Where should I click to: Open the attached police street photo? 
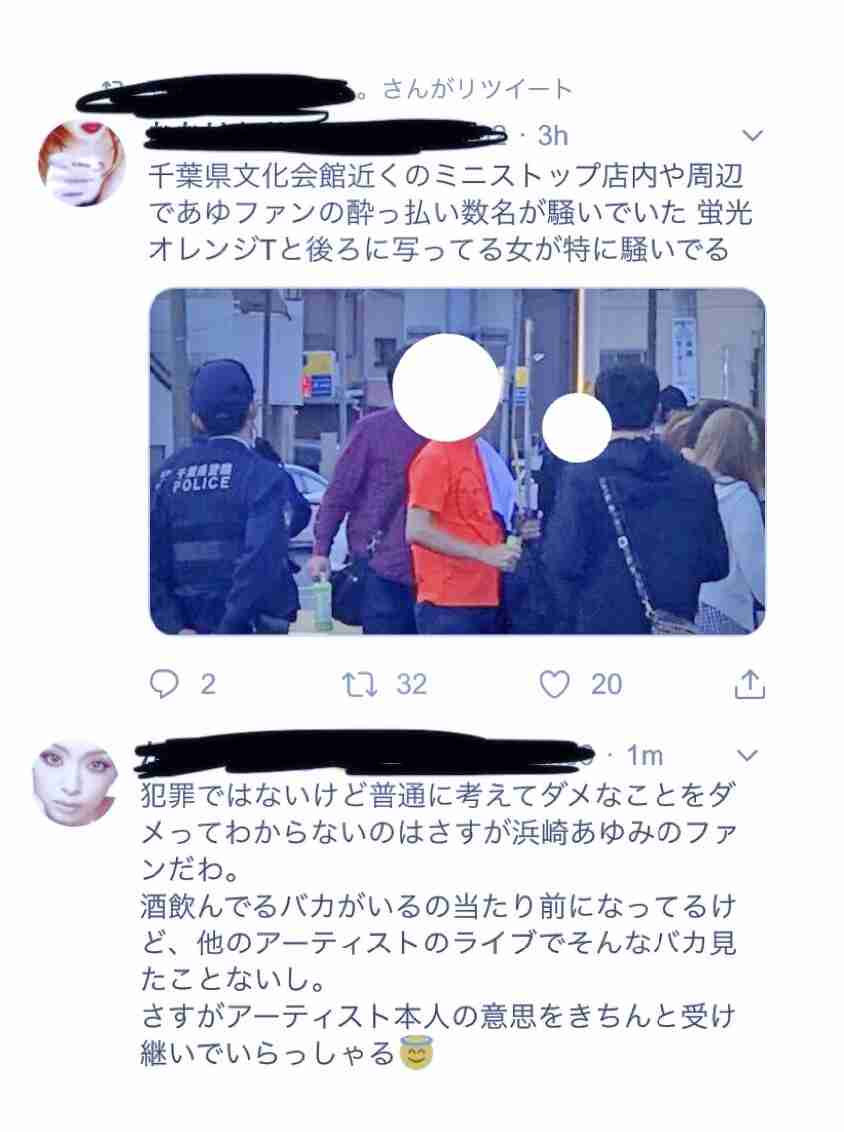[x=457, y=461]
